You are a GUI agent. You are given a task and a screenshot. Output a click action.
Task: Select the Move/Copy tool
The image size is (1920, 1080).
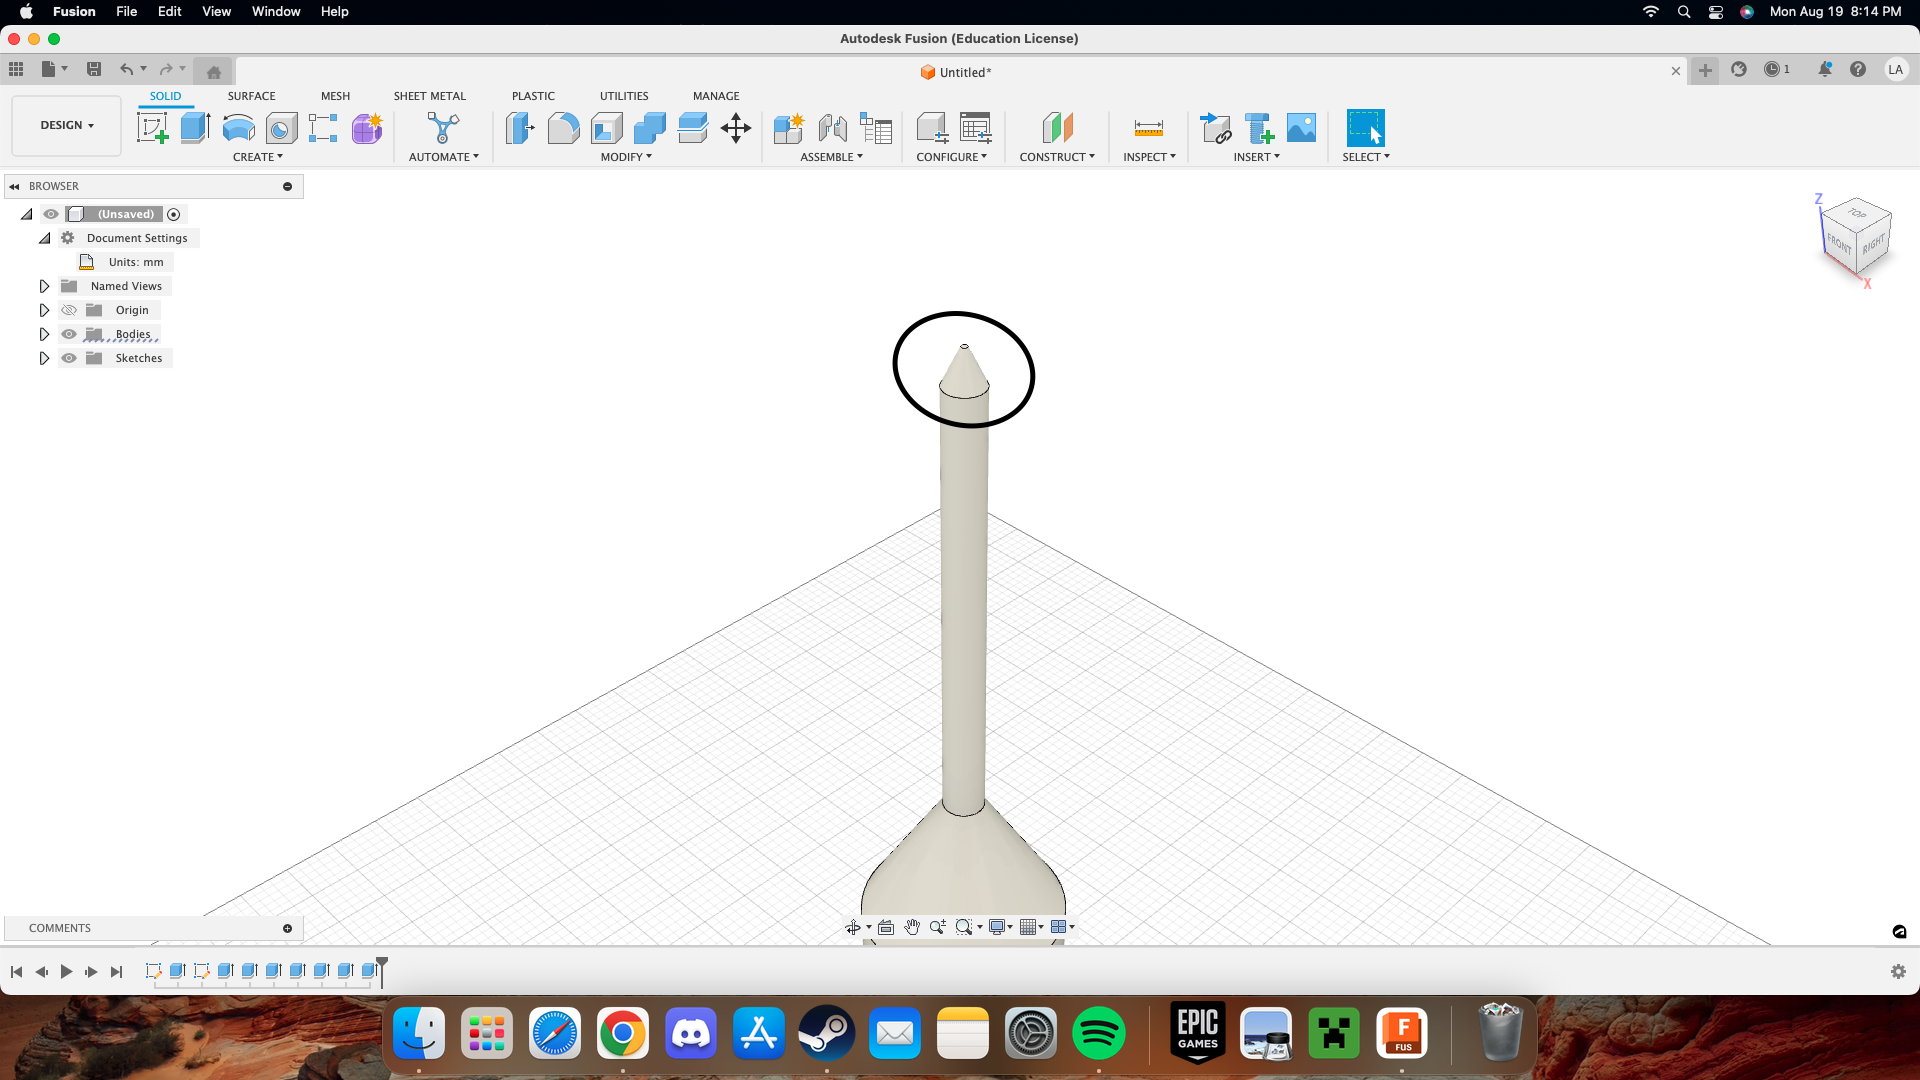click(736, 128)
